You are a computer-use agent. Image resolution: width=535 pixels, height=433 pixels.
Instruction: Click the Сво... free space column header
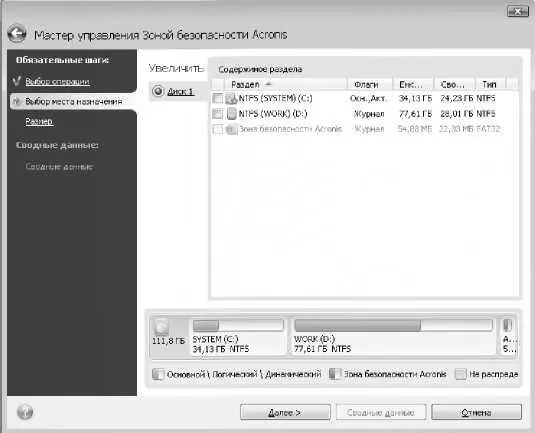pyautogui.click(x=454, y=84)
